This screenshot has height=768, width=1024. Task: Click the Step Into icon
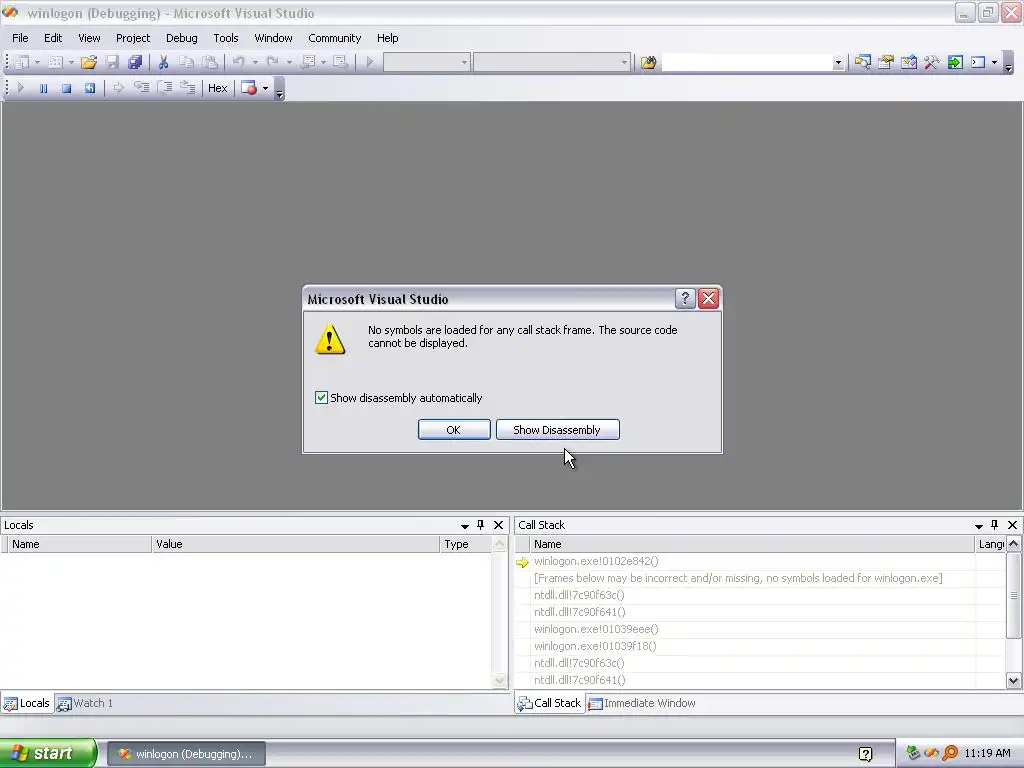142,88
